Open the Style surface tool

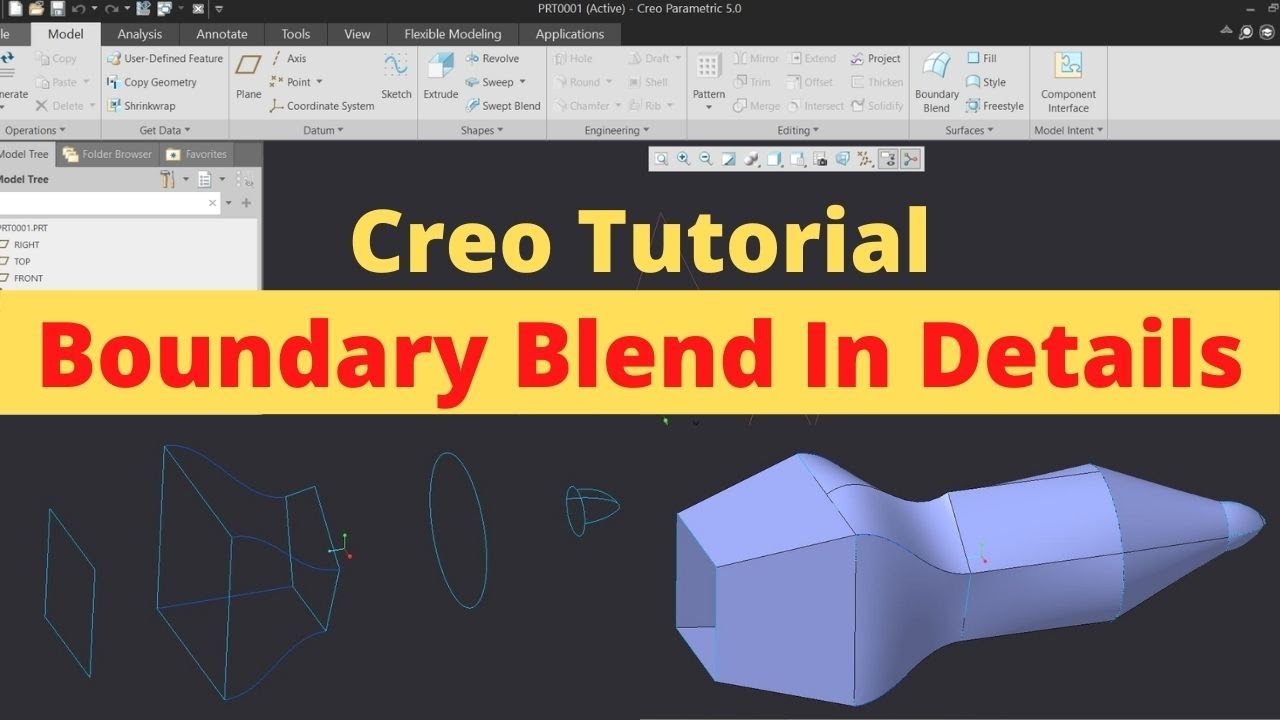[986, 82]
